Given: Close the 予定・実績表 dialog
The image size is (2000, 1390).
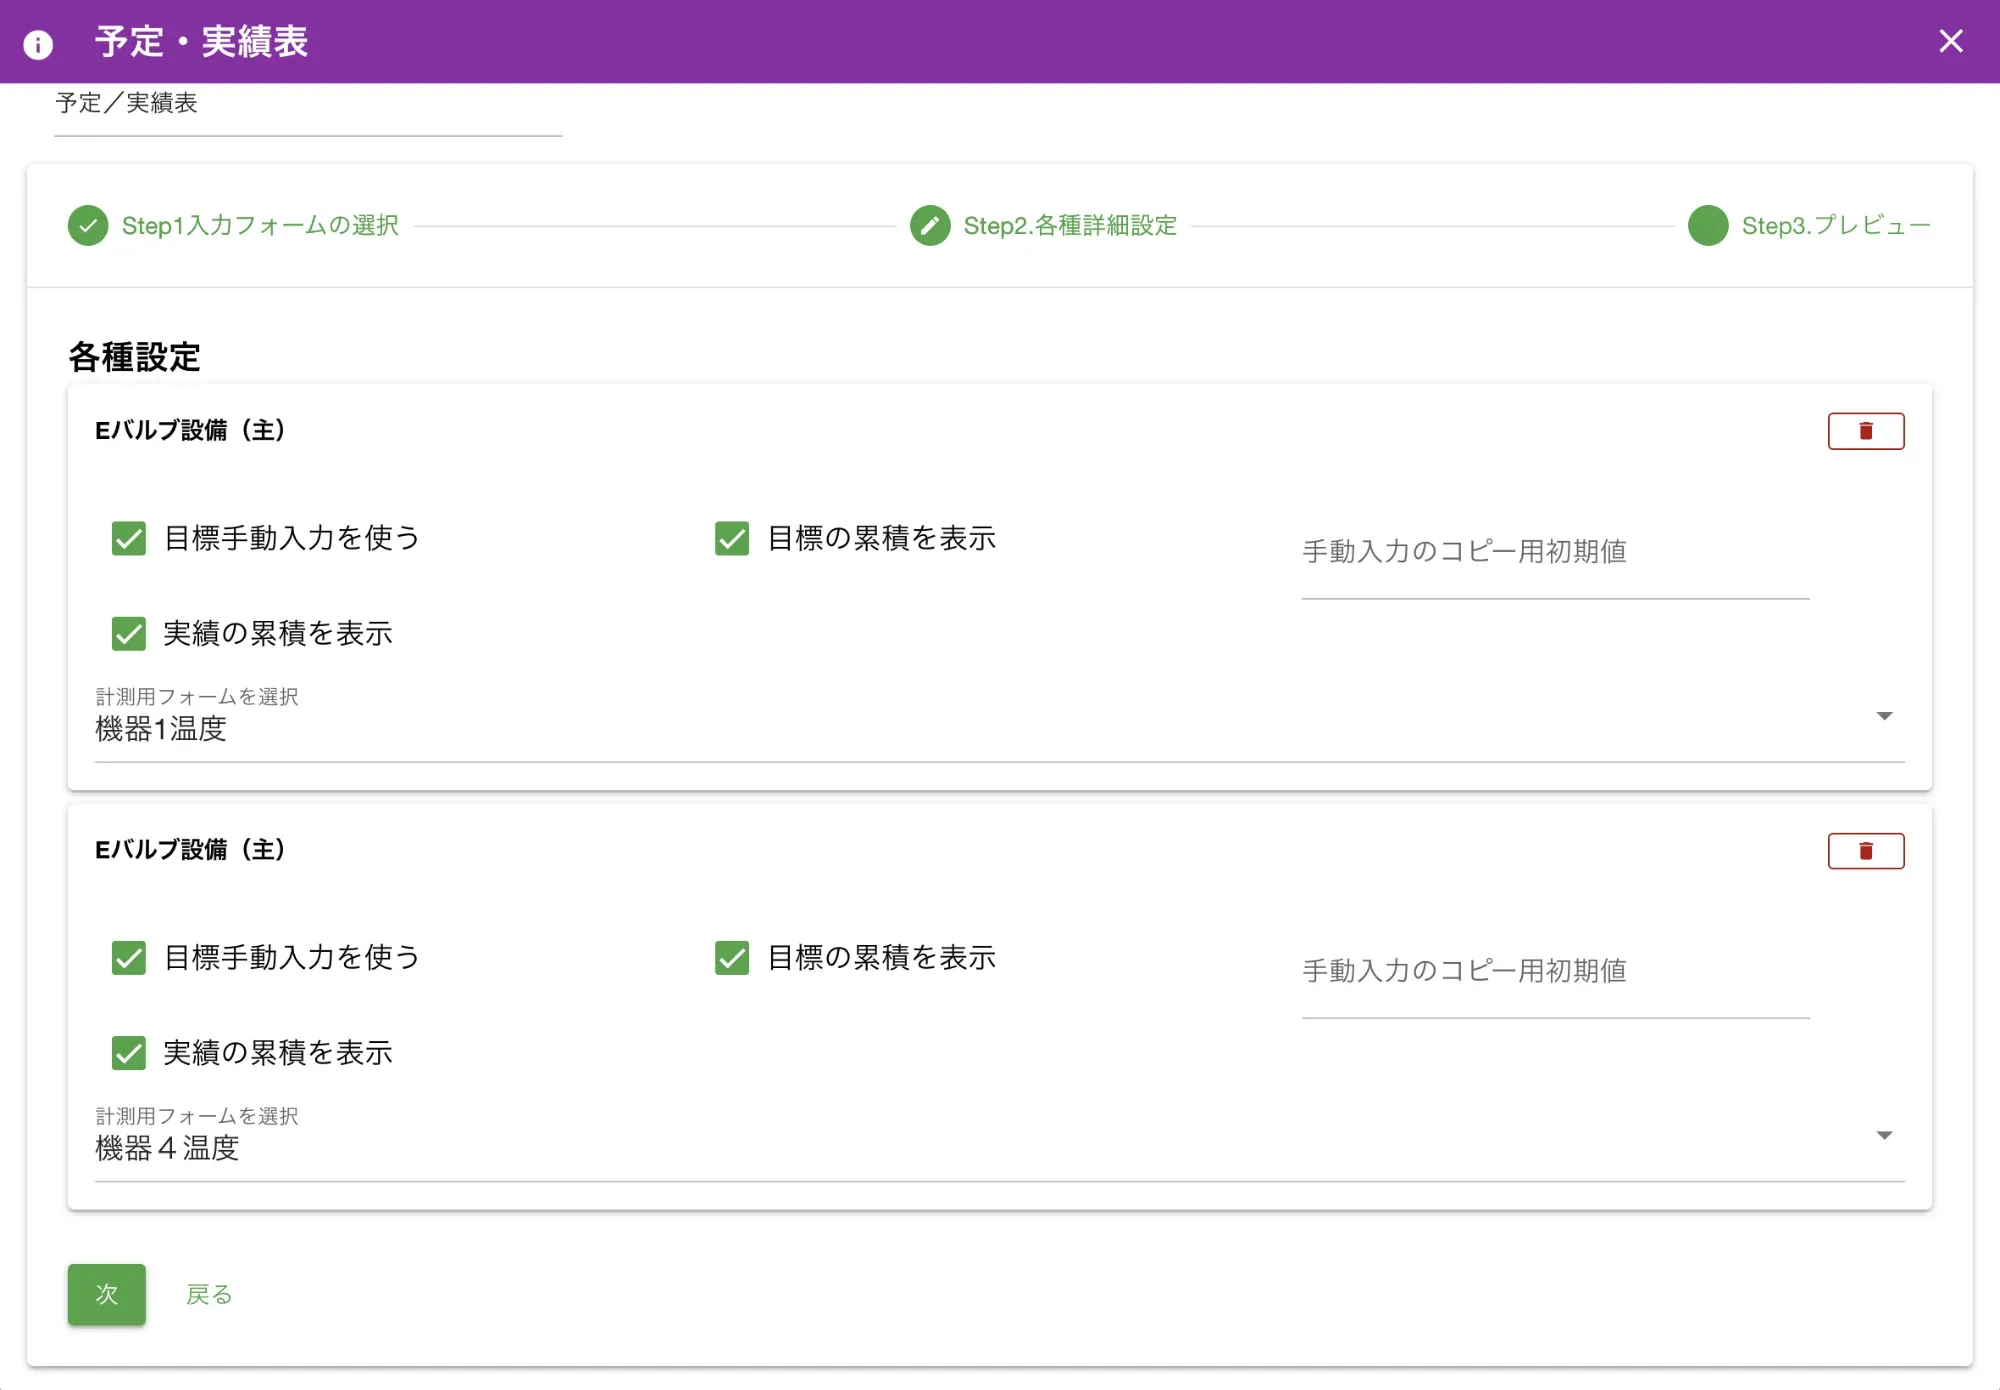Looking at the screenshot, I should pos(1950,42).
